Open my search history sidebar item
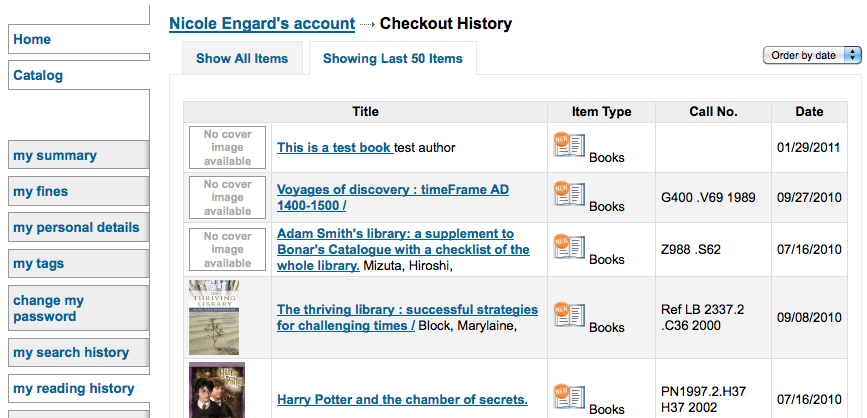The image size is (867, 418). [79, 353]
